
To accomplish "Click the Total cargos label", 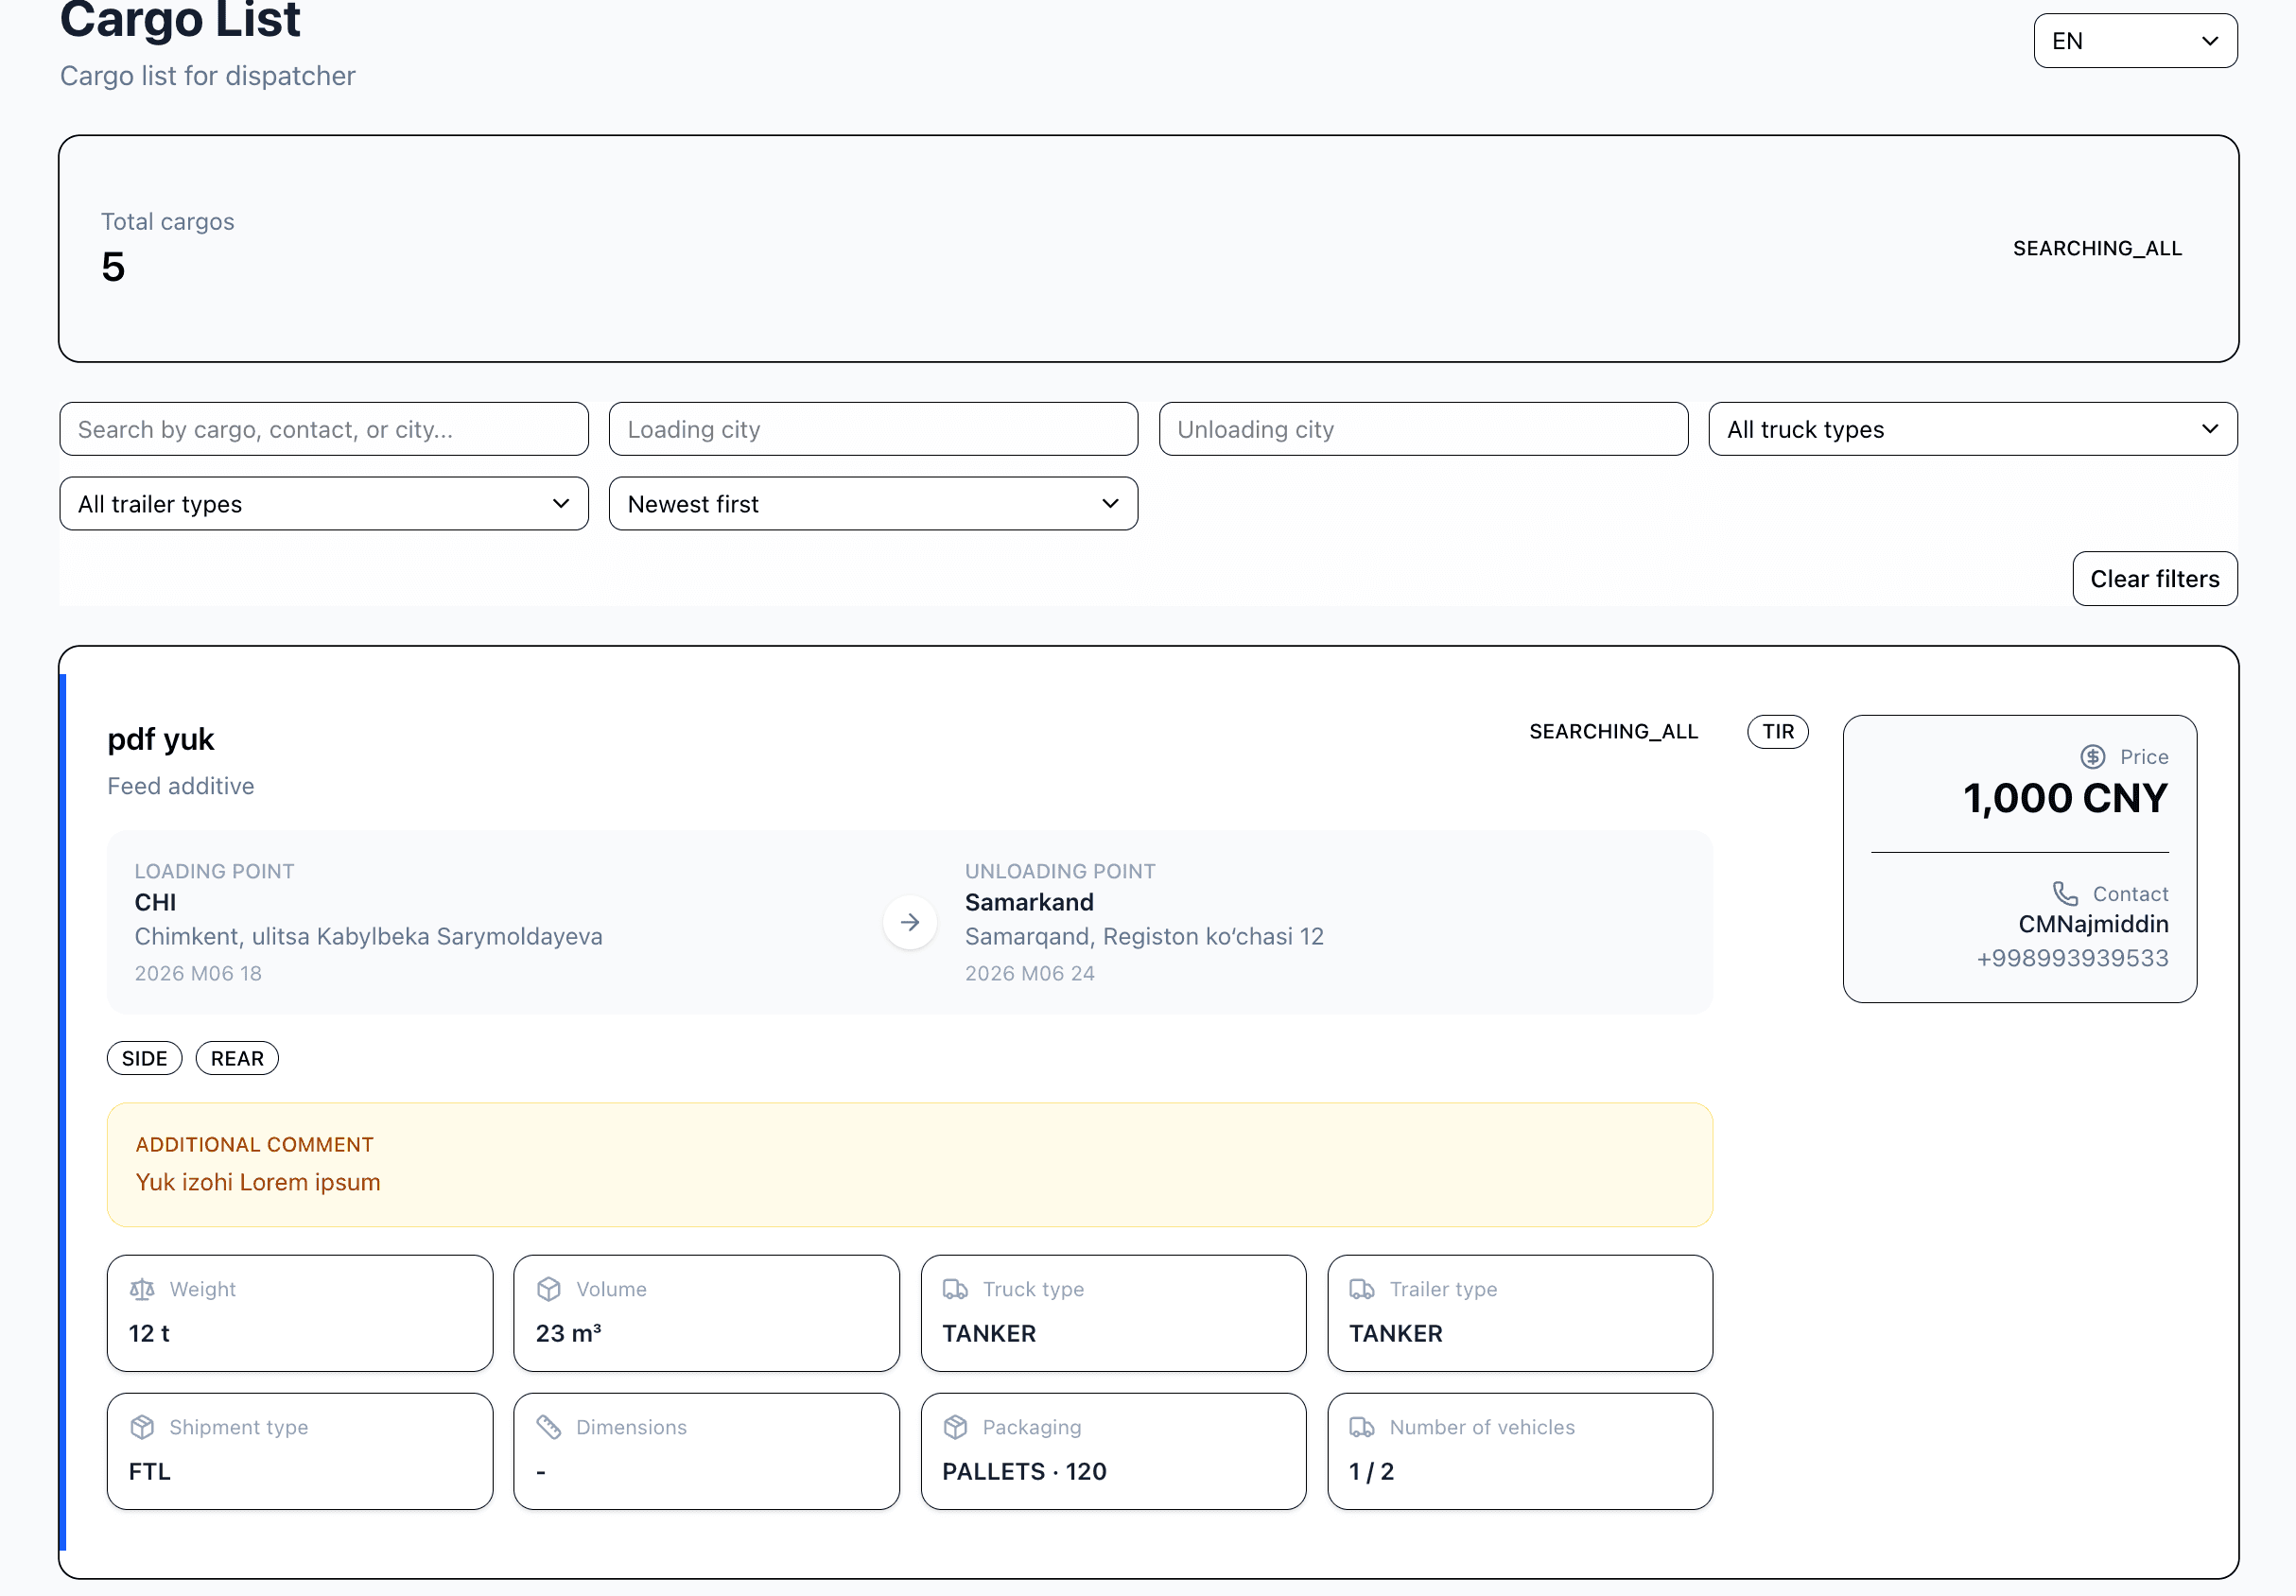I will tap(167, 221).
